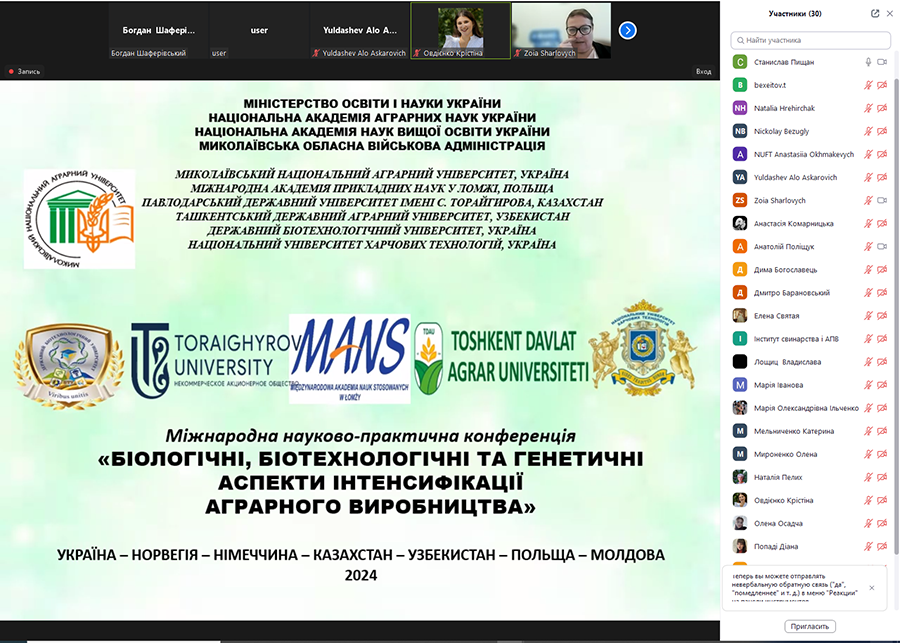Viewport: 900px width, 643px height.
Task: Click the camera icon in Zoia Sharlovych's list row
Action: pyautogui.click(x=882, y=200)
